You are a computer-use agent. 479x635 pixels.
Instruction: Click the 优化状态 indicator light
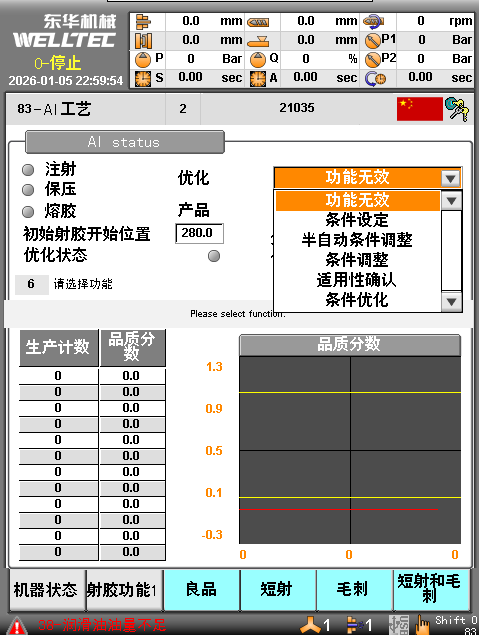point(214,256)
